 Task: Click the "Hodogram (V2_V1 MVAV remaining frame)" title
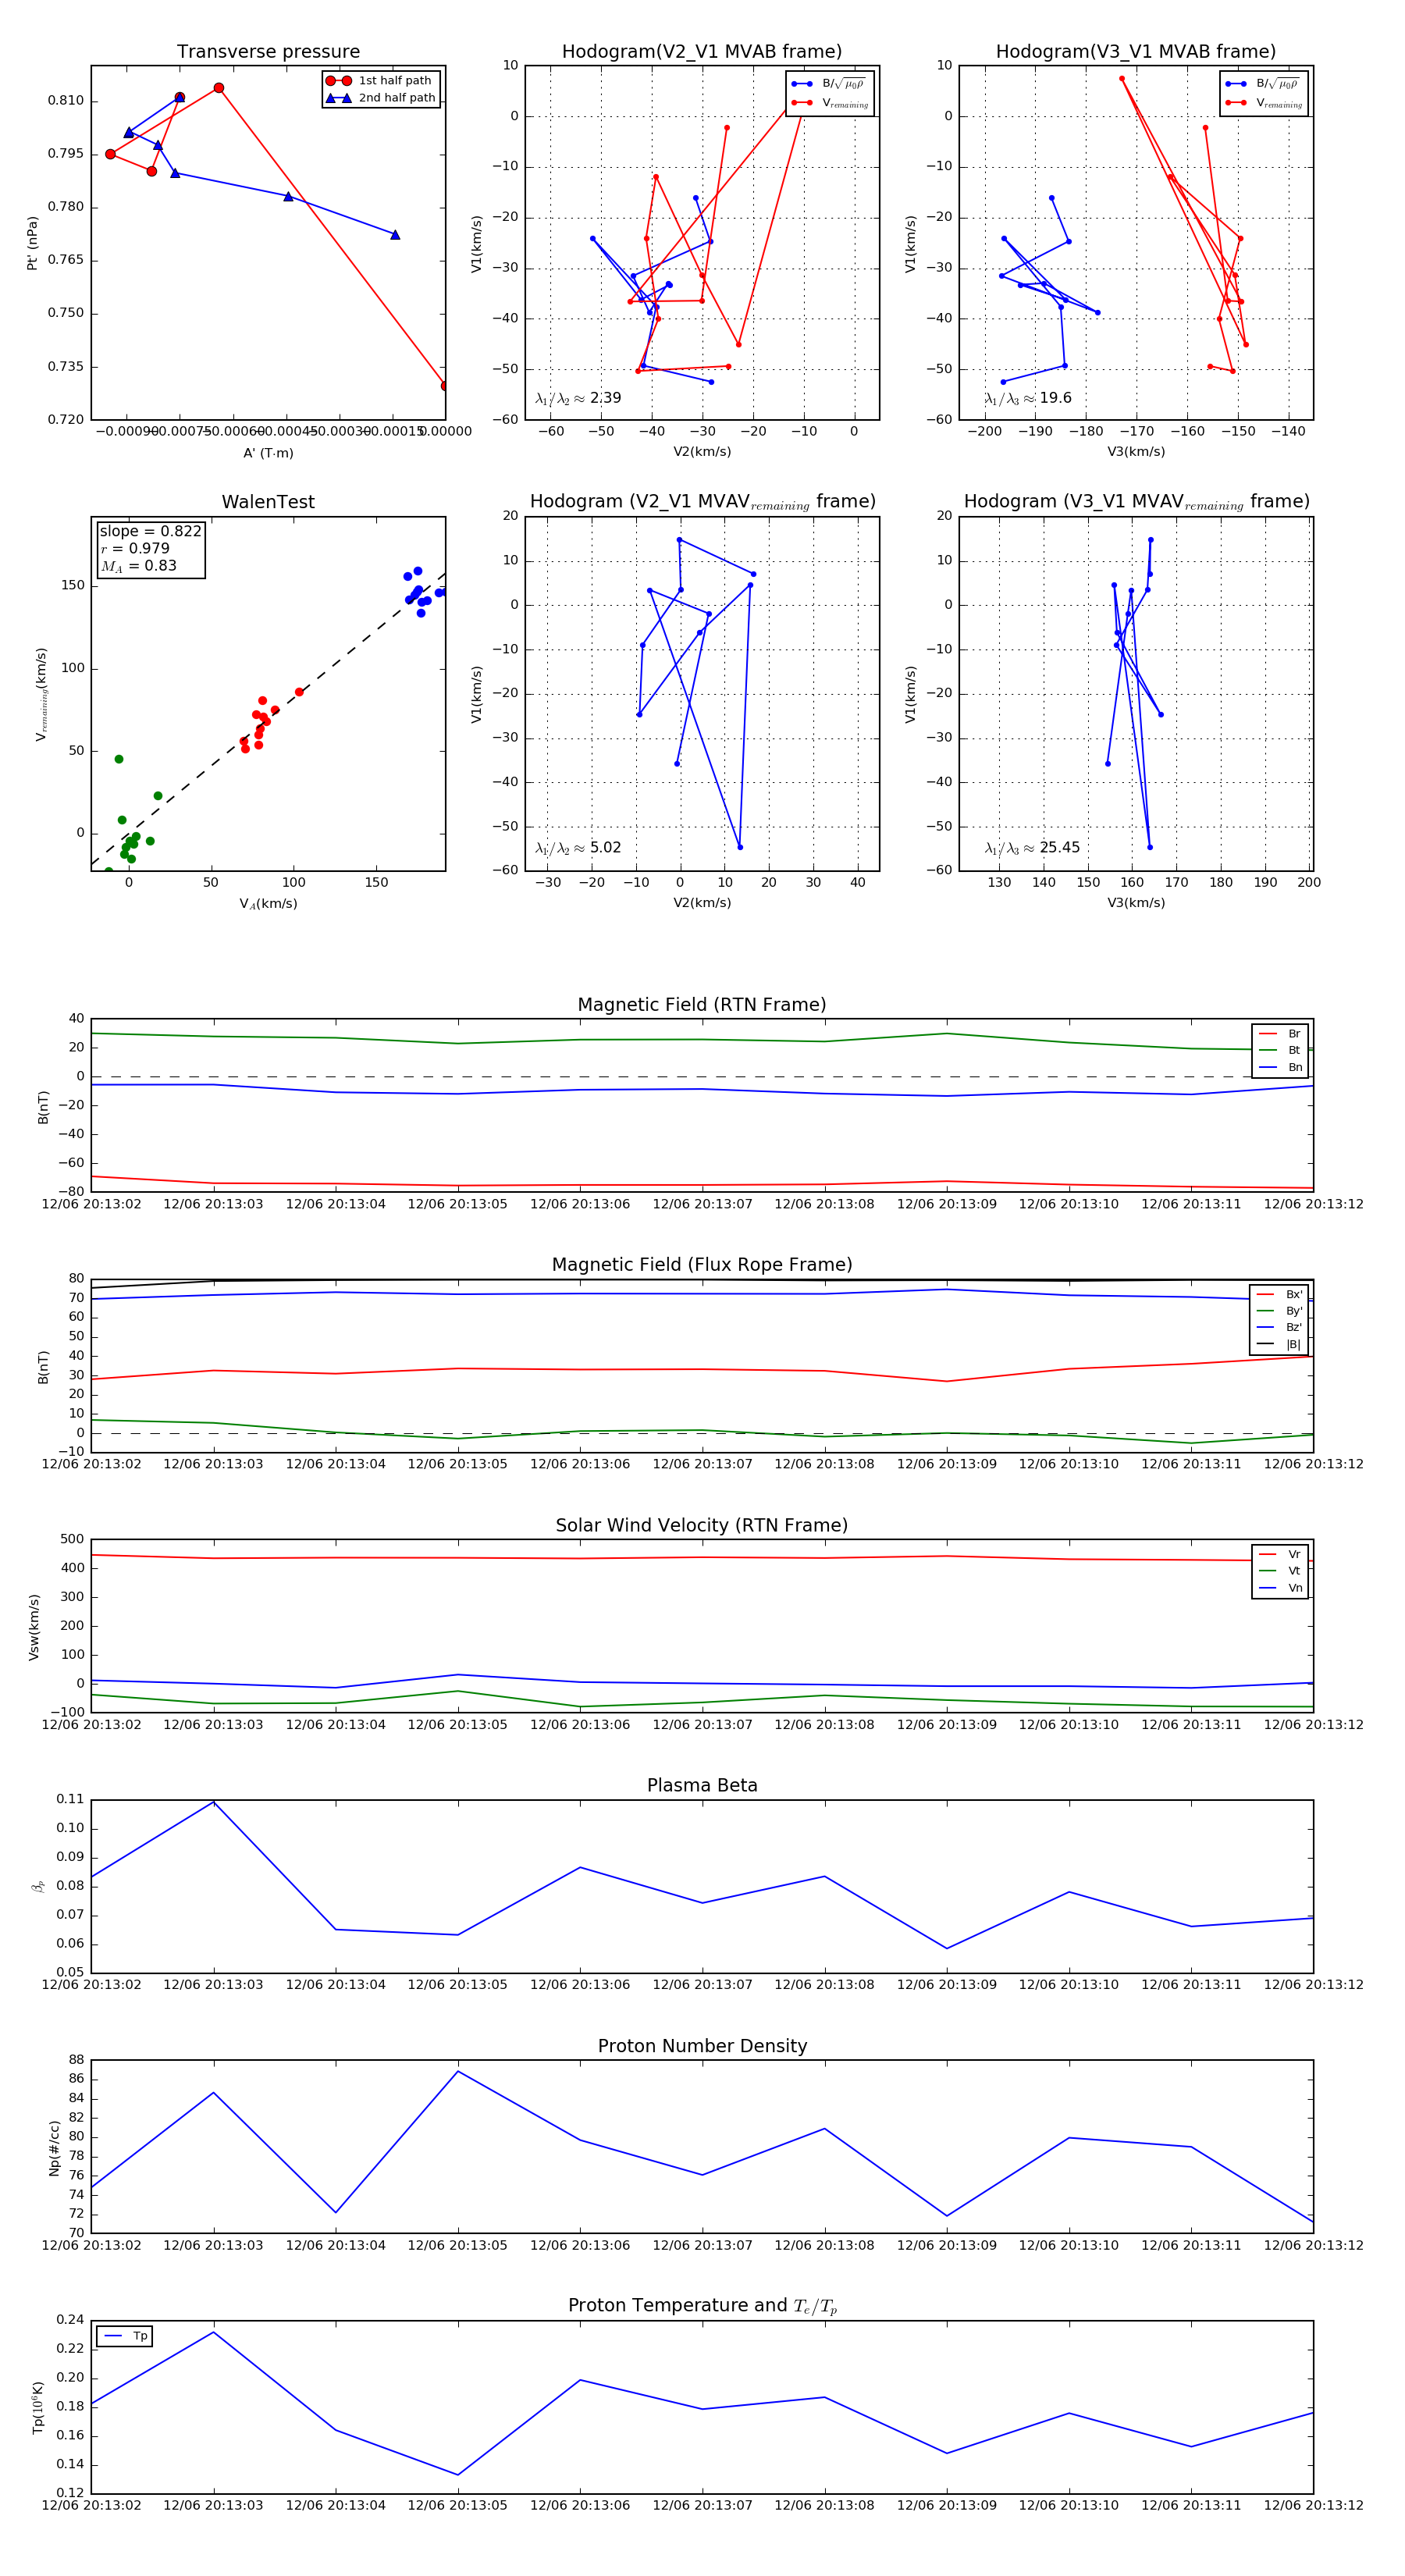tap(702, 502)
